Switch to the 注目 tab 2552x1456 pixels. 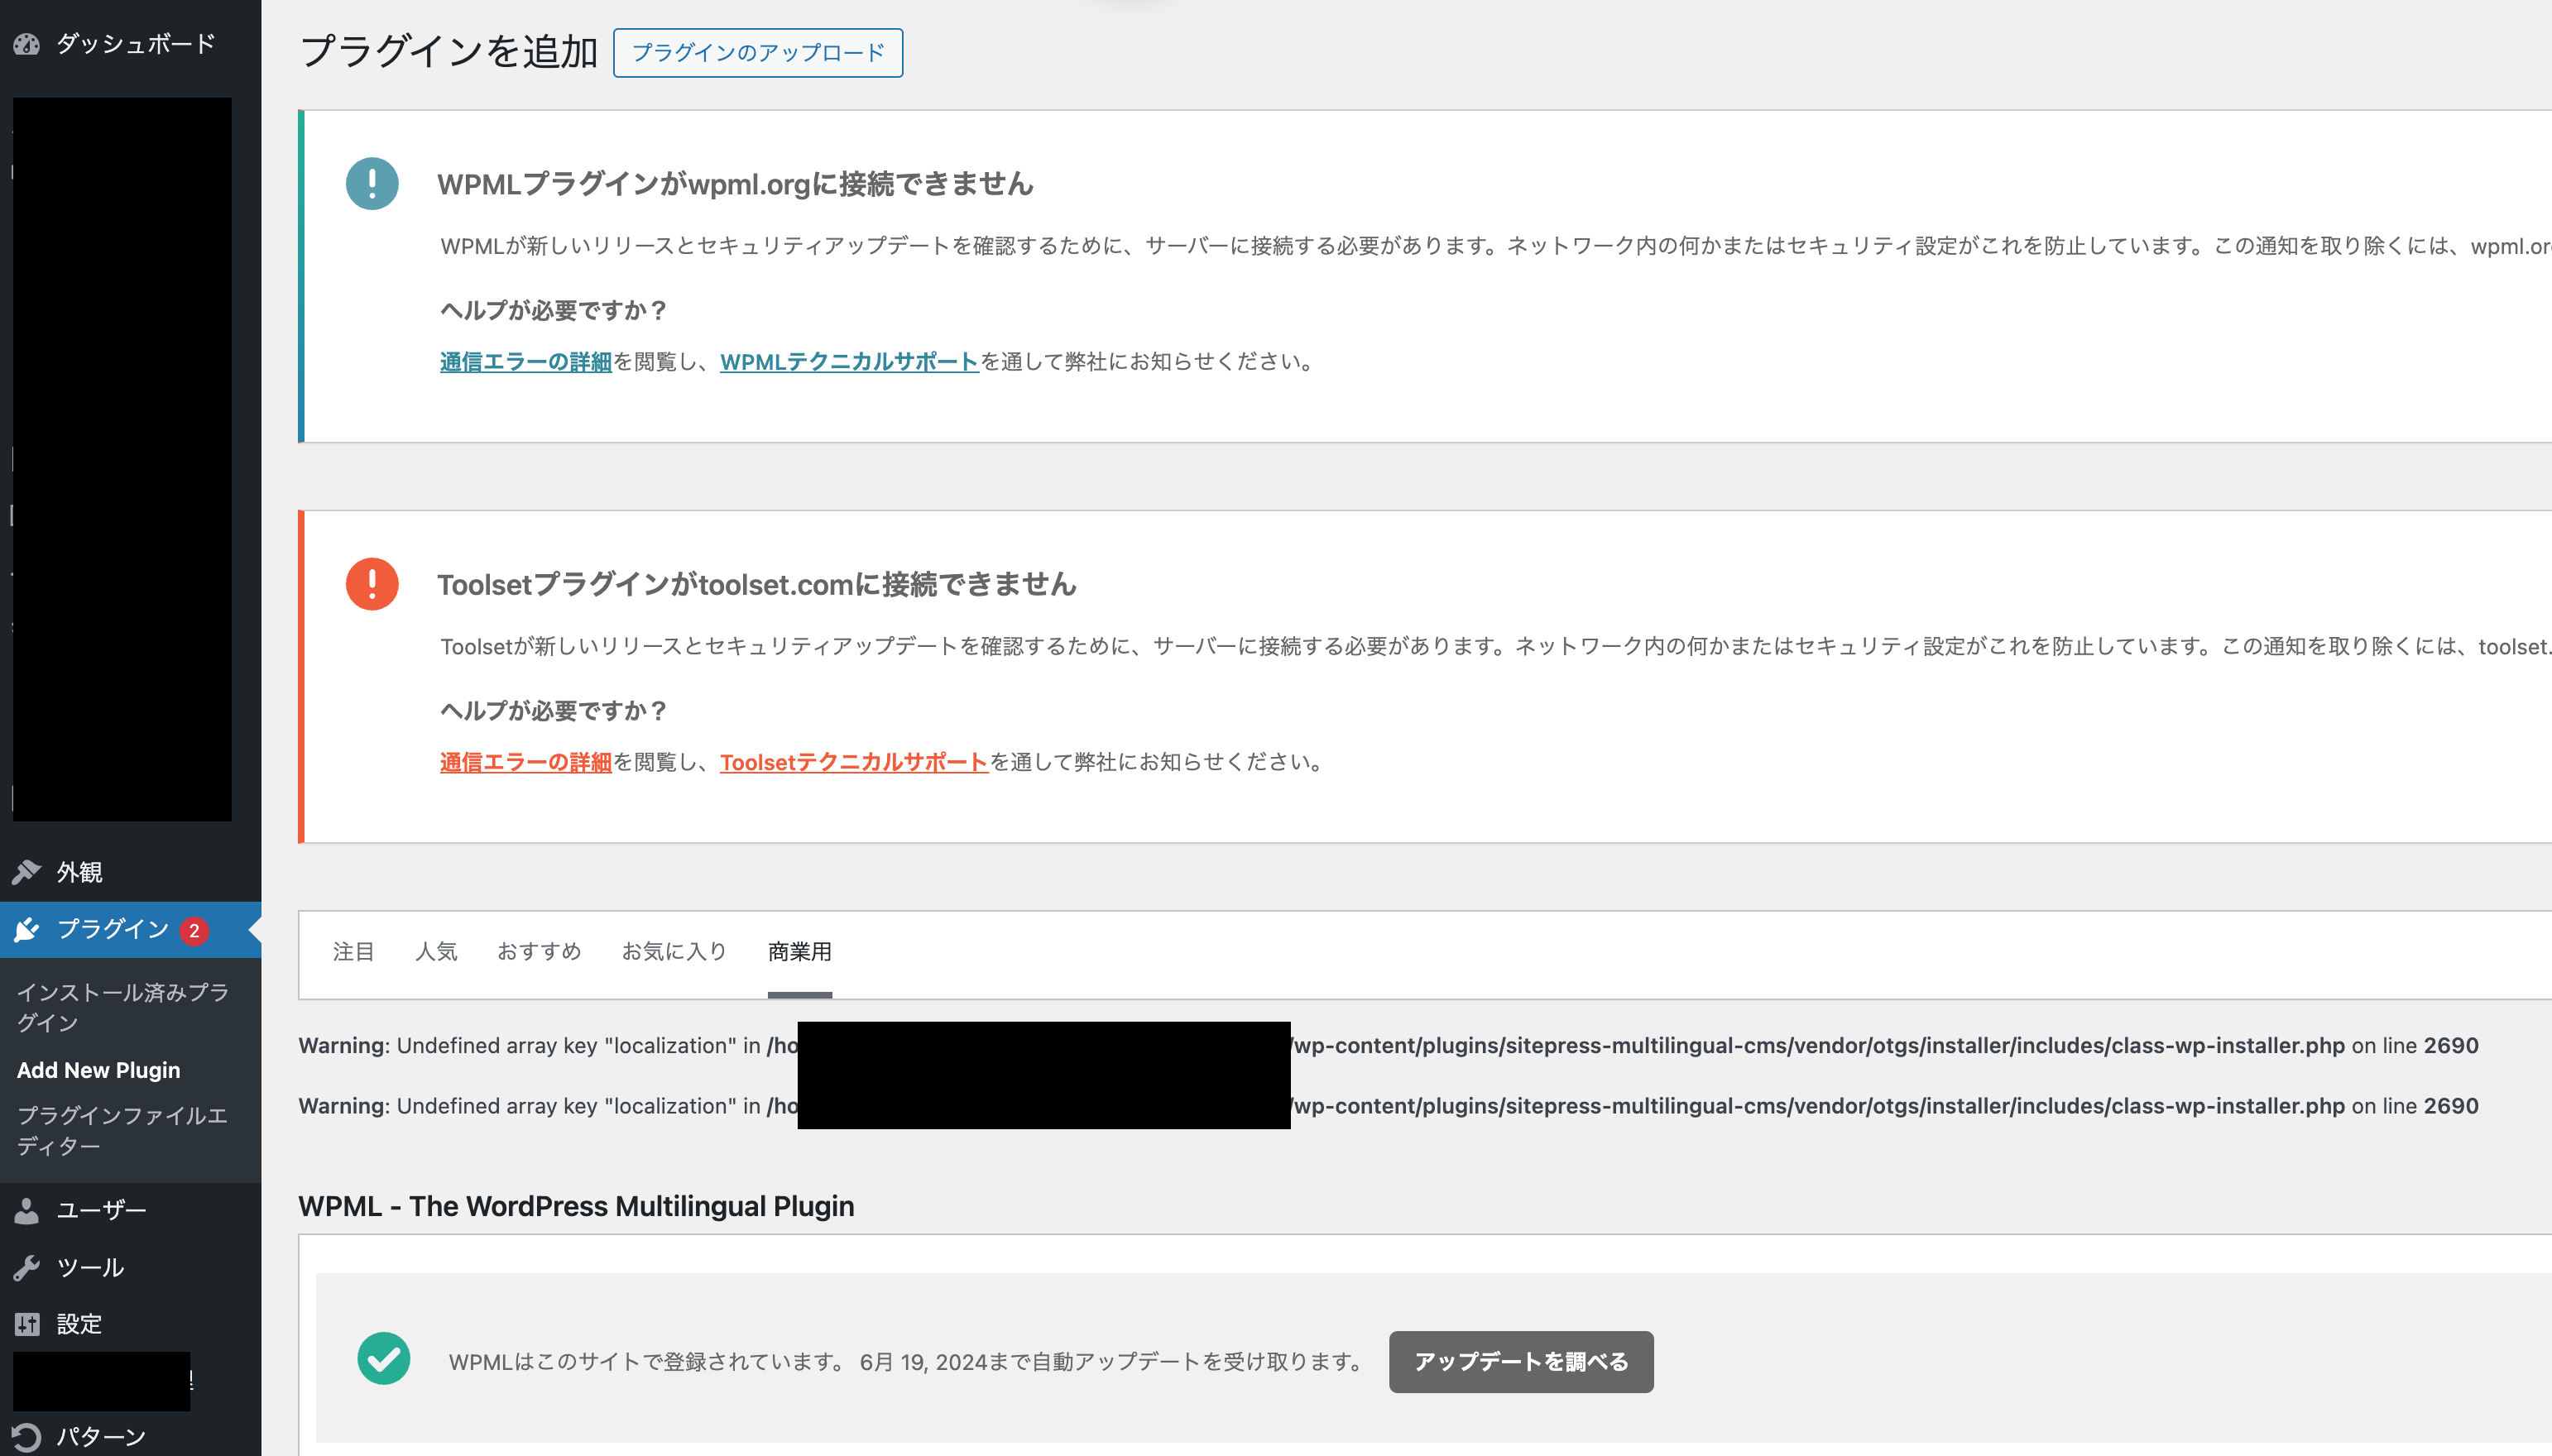[x=353, y=952]
